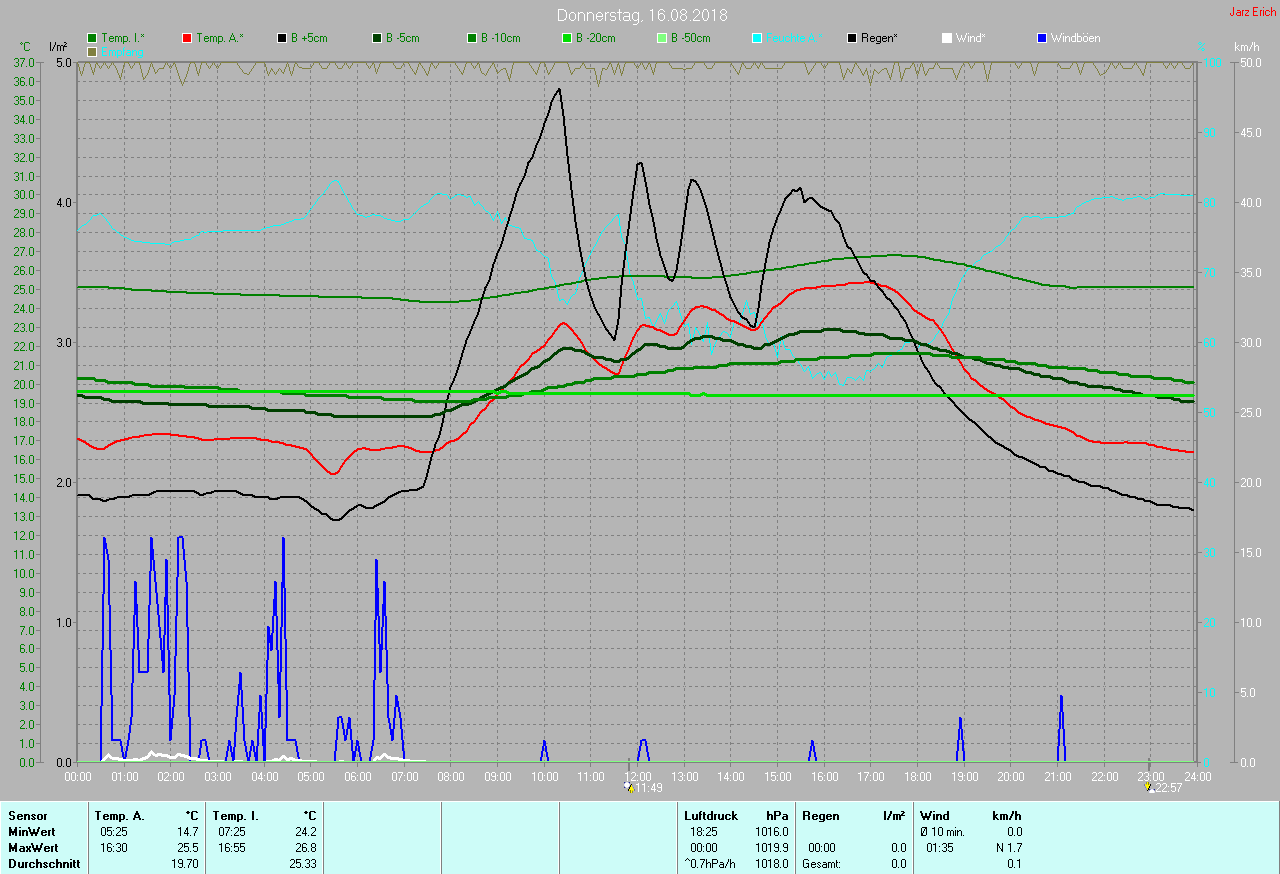Viewport: 1280px width, 874px height.
Task: Click the Temp. A. minimum time '05:25'
Action: click(113, 831)
